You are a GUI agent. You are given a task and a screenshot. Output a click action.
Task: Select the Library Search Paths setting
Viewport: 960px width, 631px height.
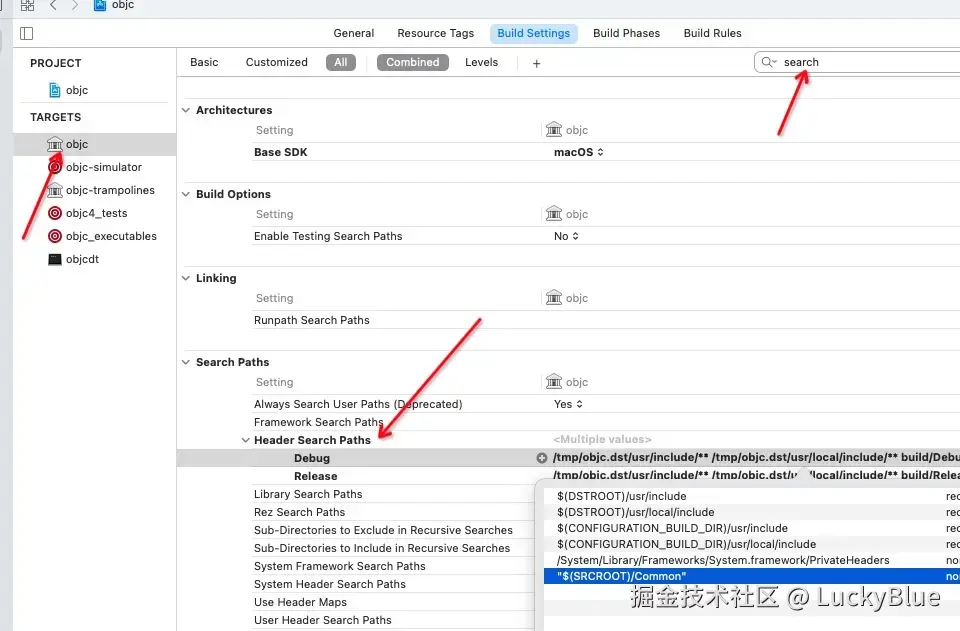[308, 494]
